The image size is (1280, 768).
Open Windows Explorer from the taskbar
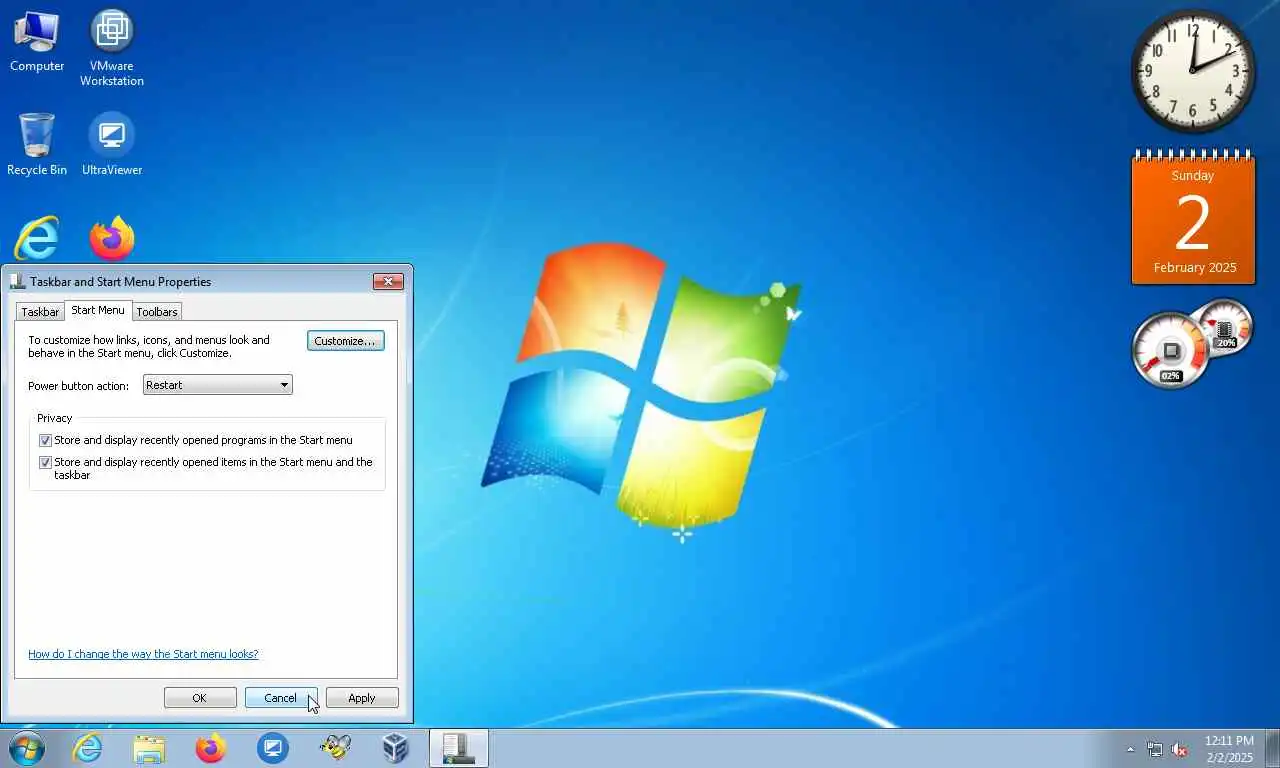(x=149, y=748)
